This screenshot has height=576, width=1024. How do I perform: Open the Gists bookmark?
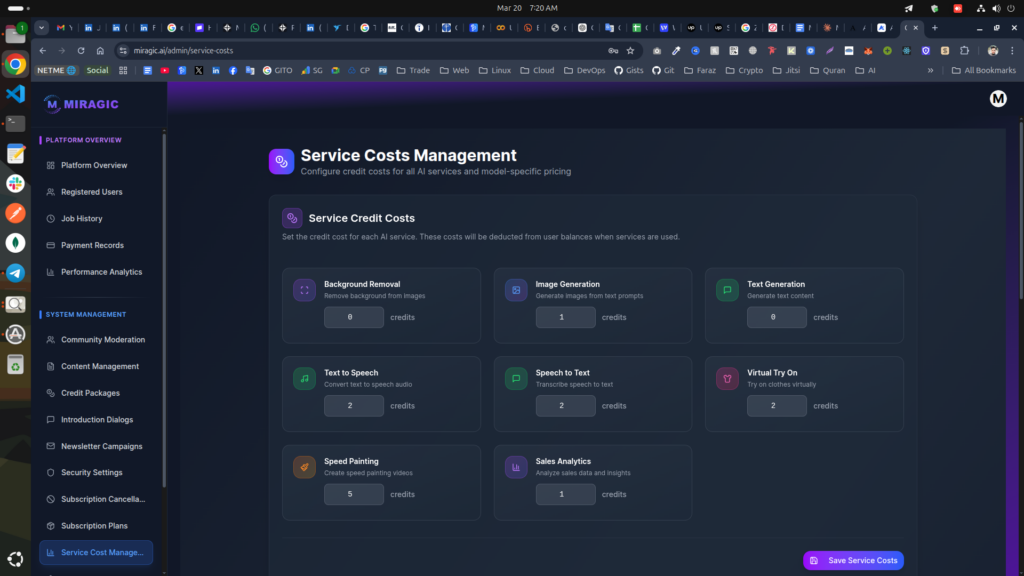(x=628, y=71)
